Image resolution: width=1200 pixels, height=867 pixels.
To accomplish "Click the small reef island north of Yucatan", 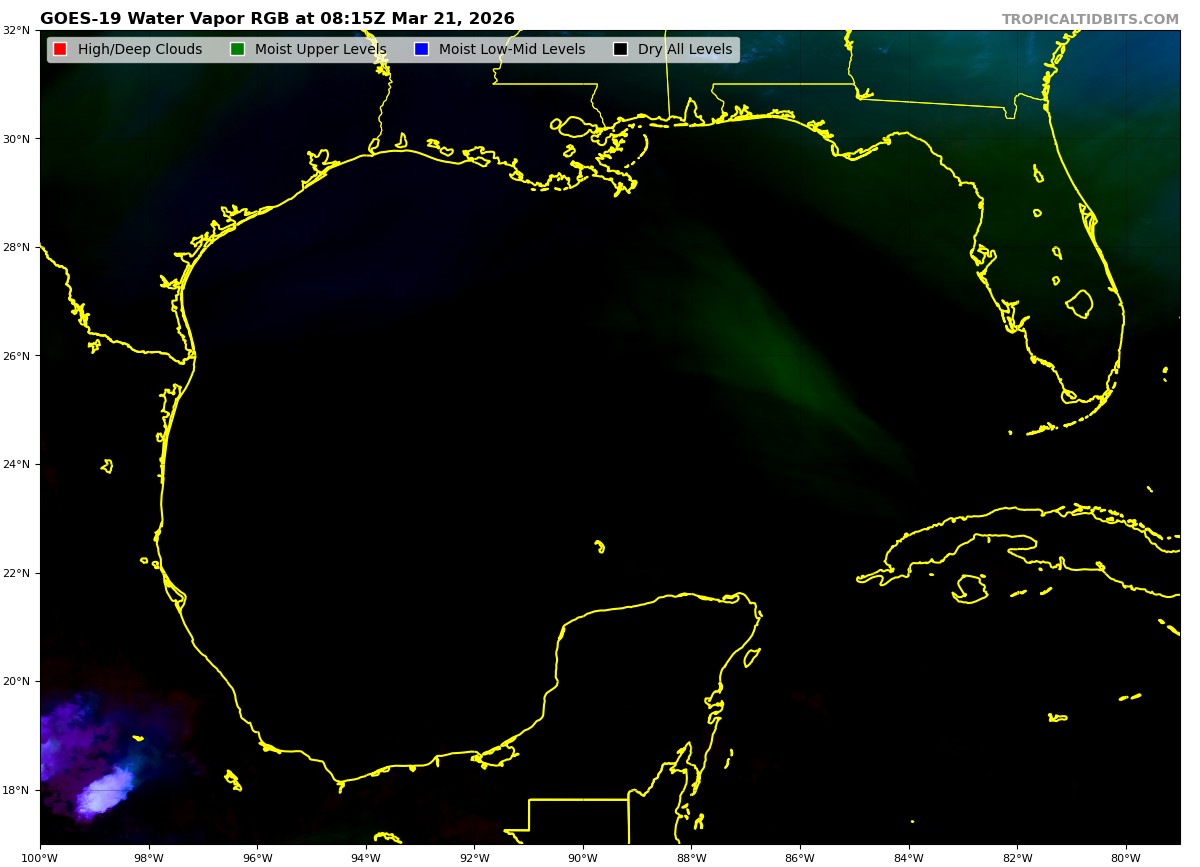I will pyautogui.click(x=599, y=546).
